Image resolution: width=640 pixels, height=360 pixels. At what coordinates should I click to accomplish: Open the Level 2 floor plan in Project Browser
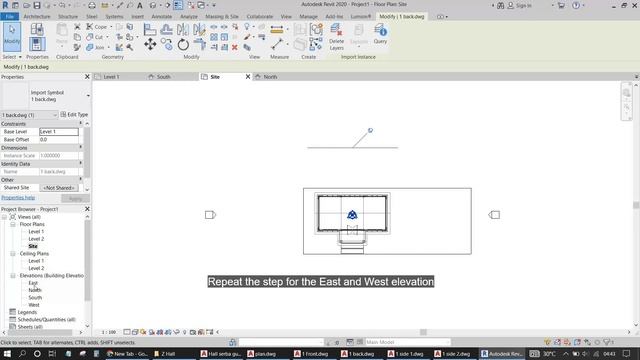(36, 239)
